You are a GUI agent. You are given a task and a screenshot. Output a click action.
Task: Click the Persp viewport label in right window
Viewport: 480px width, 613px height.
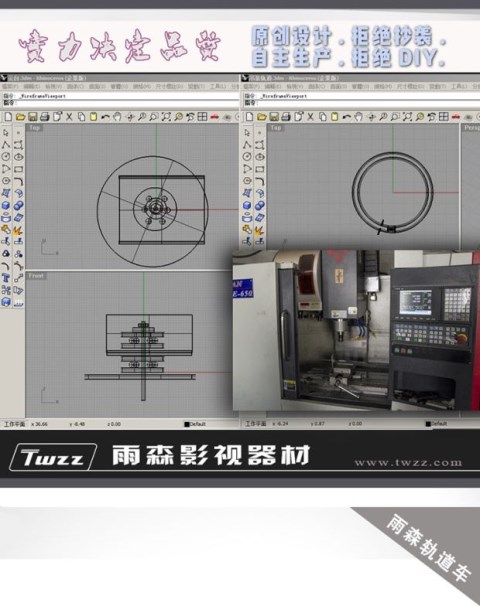click(x=472, y=128)
